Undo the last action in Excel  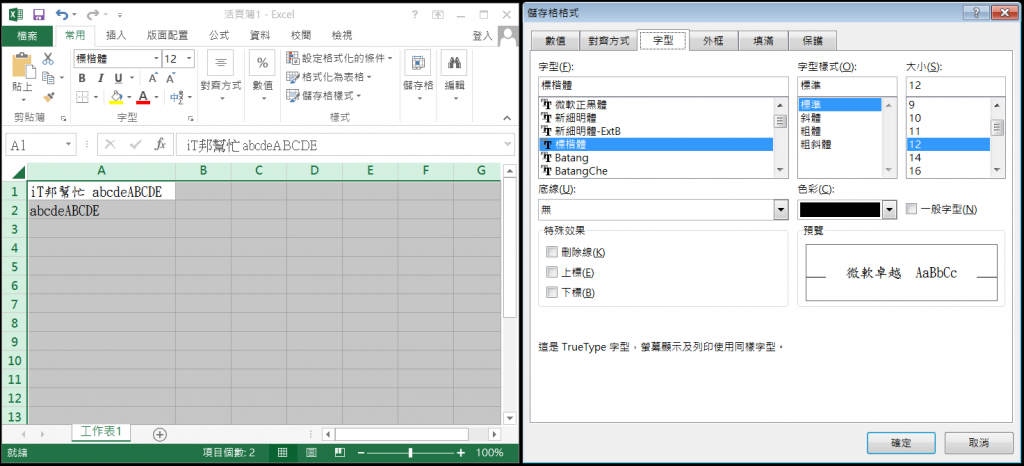[x=62, y=14]
